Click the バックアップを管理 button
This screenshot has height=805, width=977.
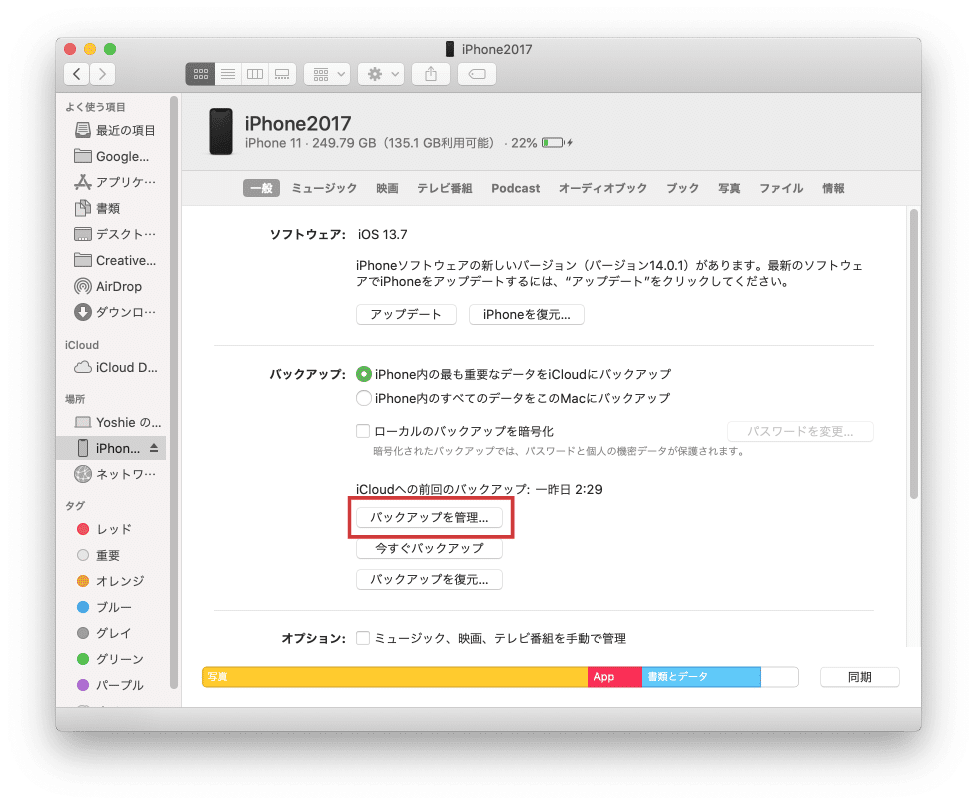(x=429, y=517)
